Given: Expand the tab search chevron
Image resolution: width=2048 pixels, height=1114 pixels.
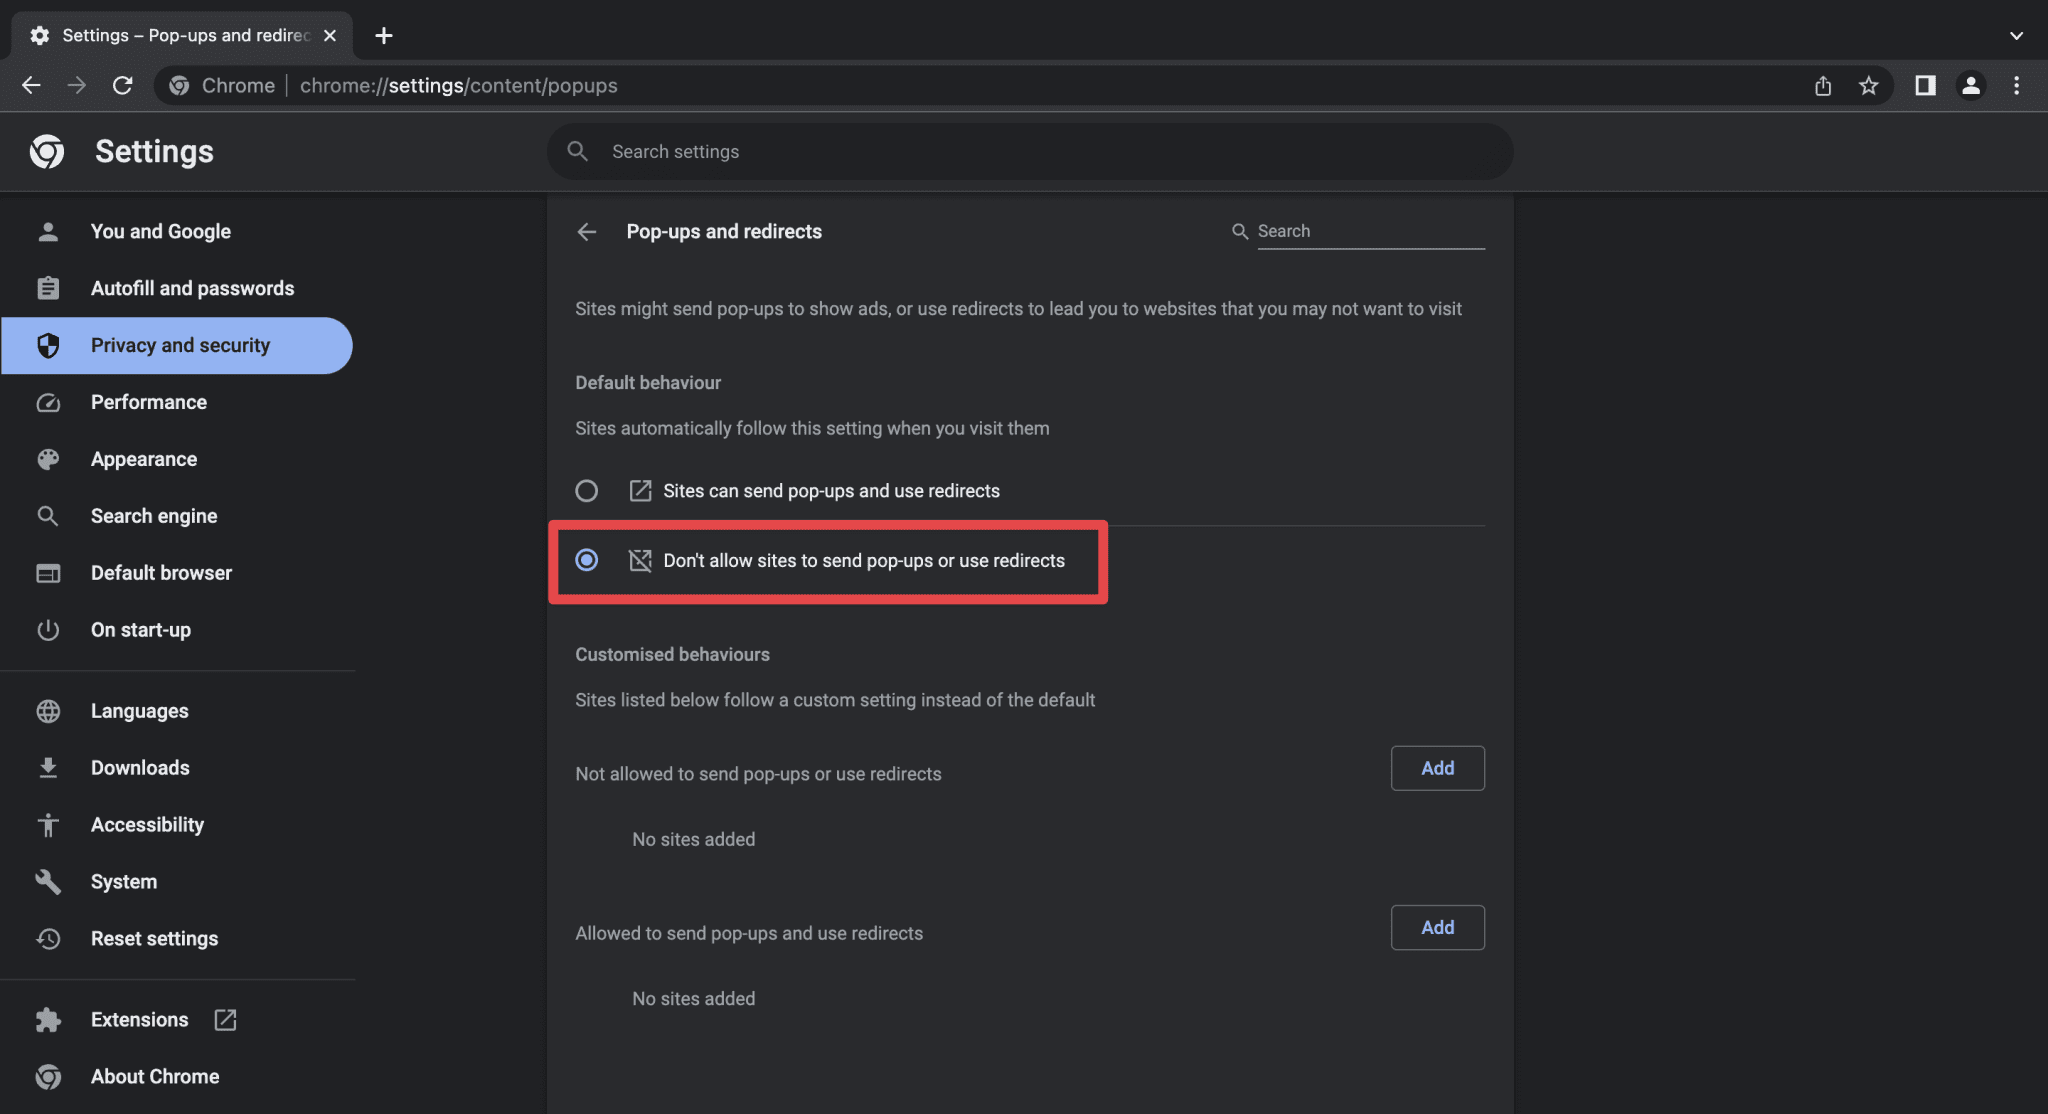Looking at the screenshot, I should coord(2016,36).
